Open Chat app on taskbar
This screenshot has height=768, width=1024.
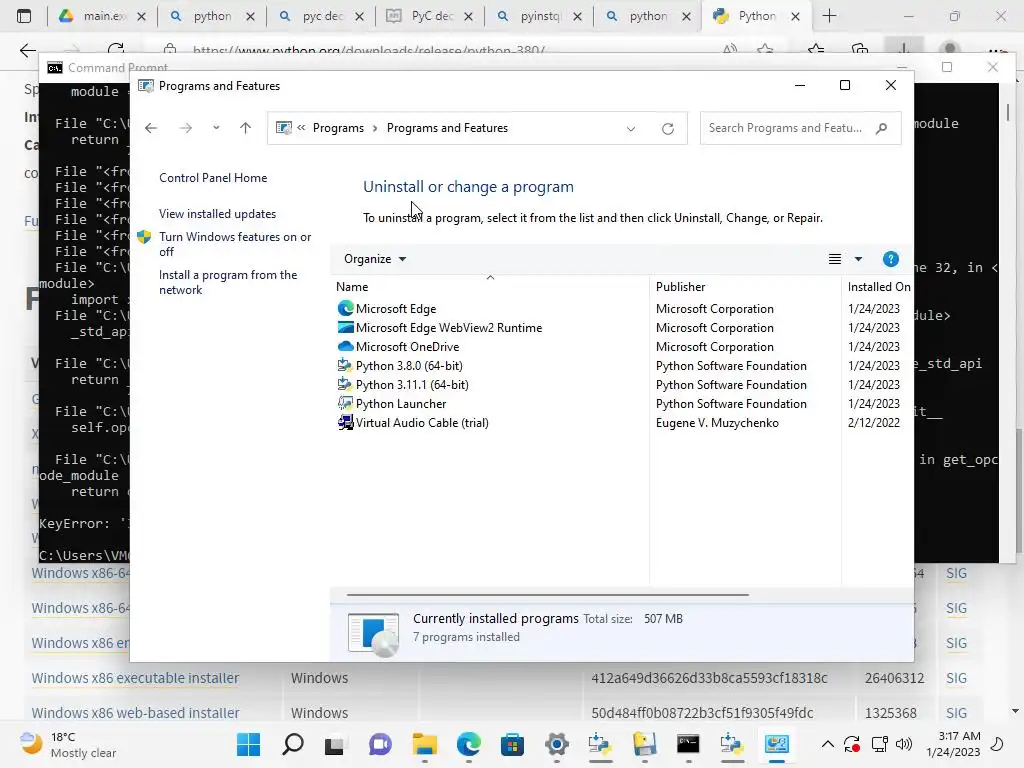(x=380, y=744)
